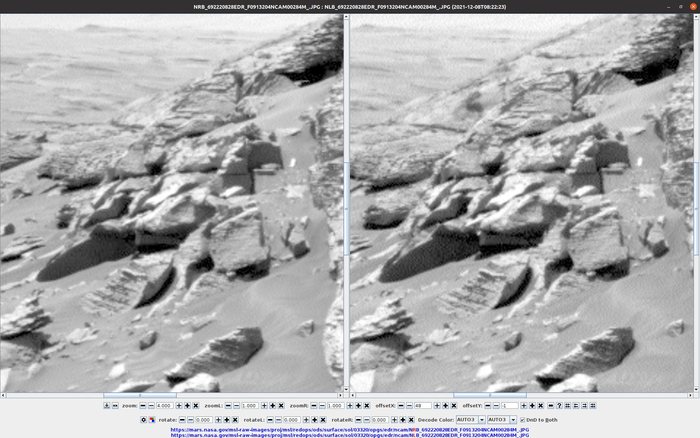The height and width of the screenshot is (438, 700).
Task: Click the bold plus button for zoomL
Action: [272, 406]
